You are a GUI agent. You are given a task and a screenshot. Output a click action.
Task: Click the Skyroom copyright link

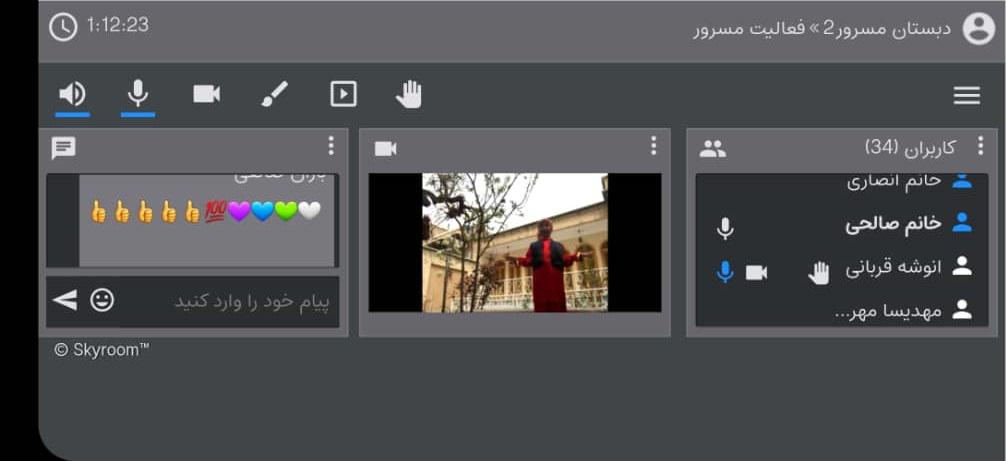[102, 350]
